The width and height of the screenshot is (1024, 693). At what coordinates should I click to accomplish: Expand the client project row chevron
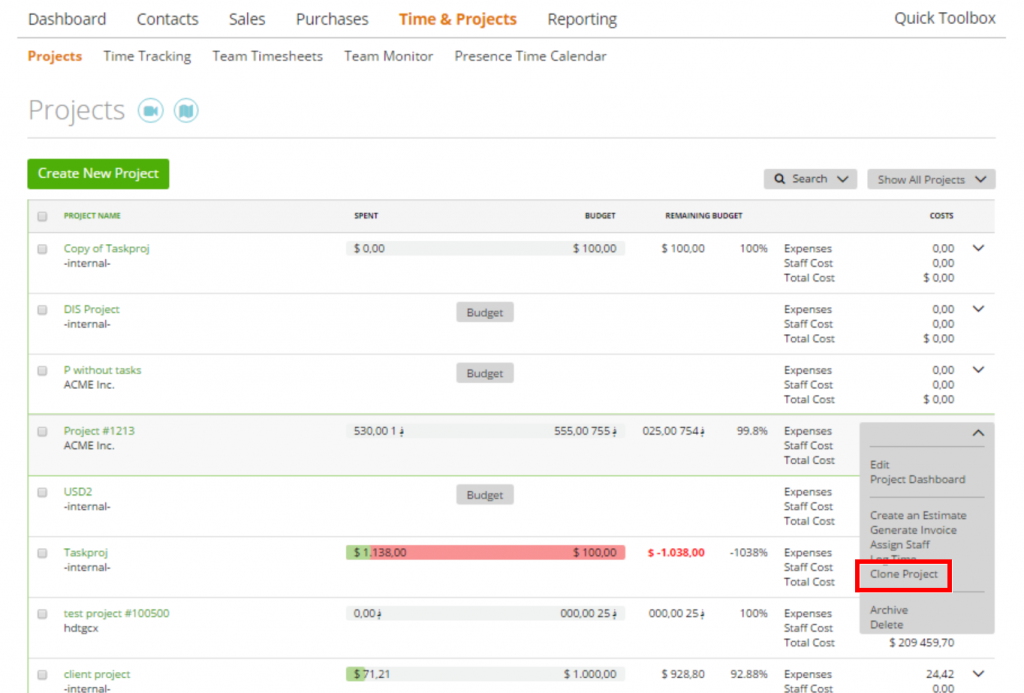pos(978,673)
